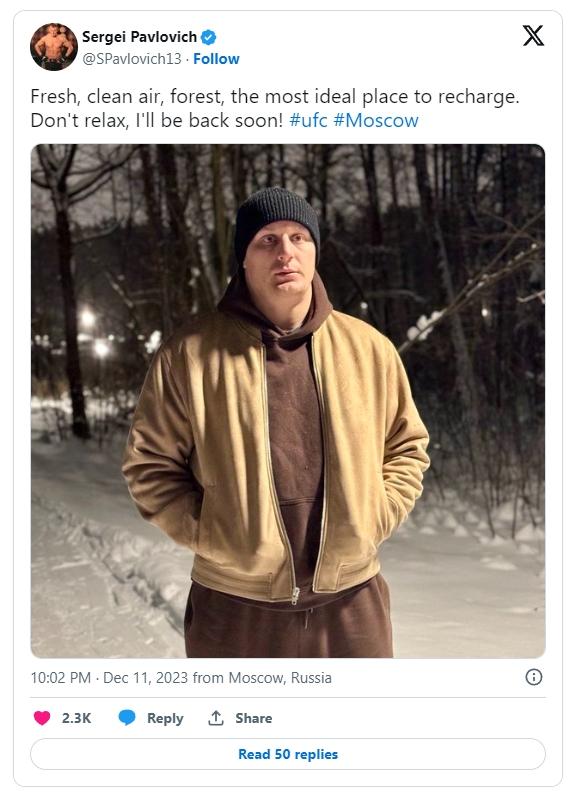Open the author's profile avatar
This screenshot has width=572, height=797.
point(53,47)
